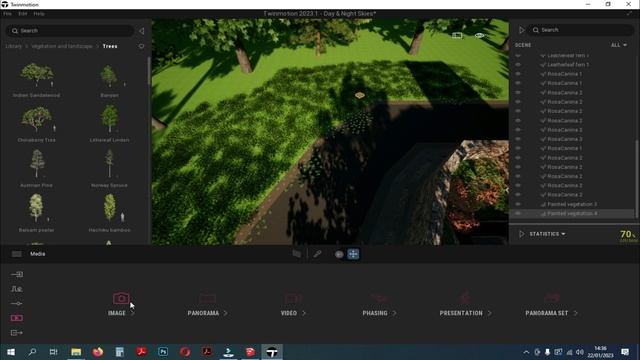Select the Indian Sandalwood tree thumbnail
The image size is (640, 360).
37,76
